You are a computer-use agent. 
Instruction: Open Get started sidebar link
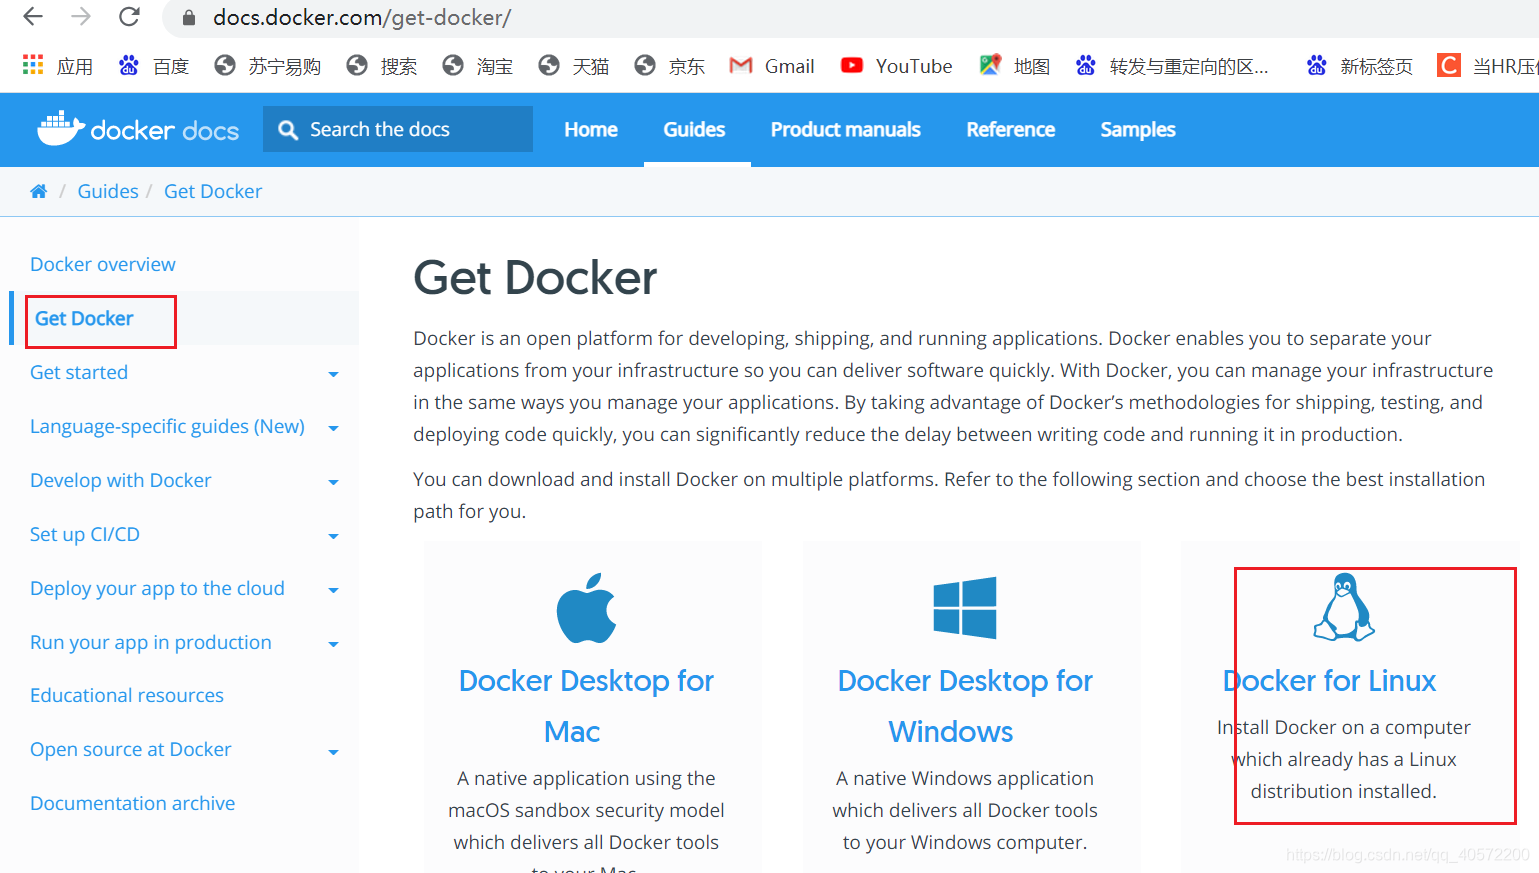pyautogui.click(x=79, y=372)
